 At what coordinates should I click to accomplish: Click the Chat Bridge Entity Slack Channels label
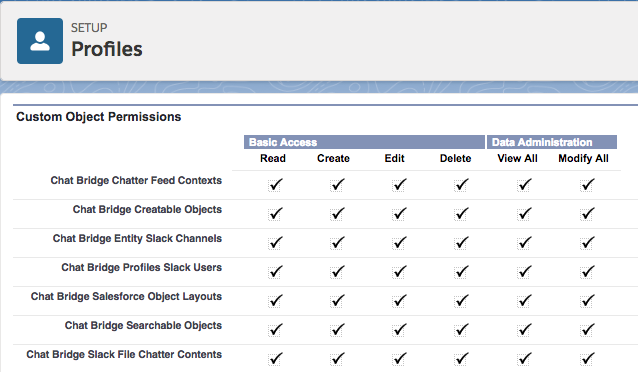137,238
